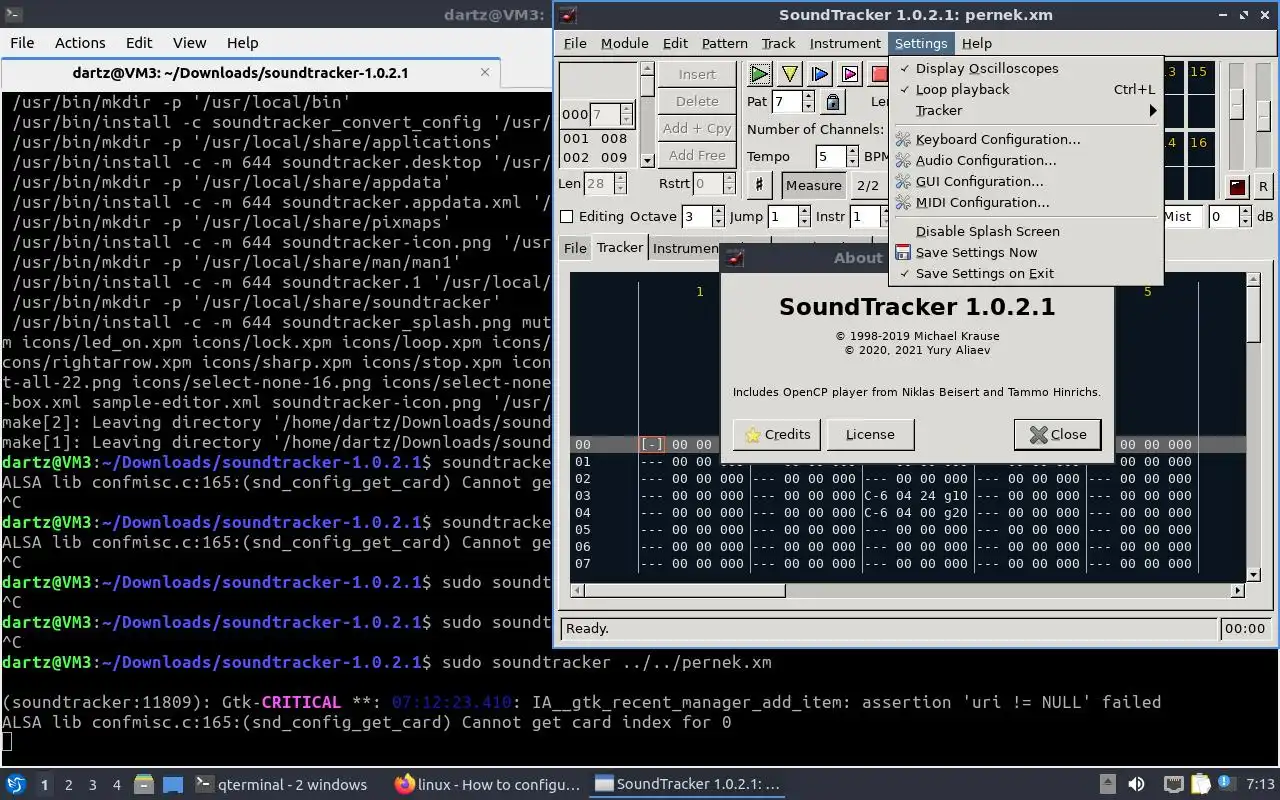Screen dimensions: 1280x800
Task: Open the Help menu in SoundTracker
Action: [x=977, y=43]
